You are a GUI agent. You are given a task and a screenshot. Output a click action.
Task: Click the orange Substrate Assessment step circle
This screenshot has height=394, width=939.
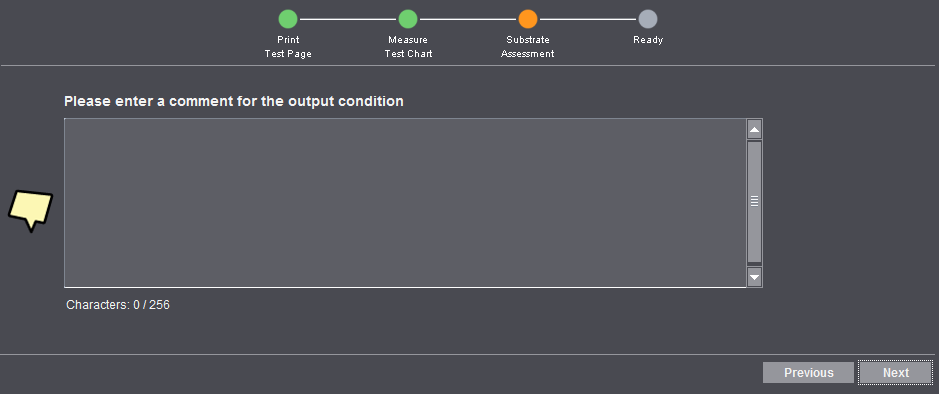528,19
